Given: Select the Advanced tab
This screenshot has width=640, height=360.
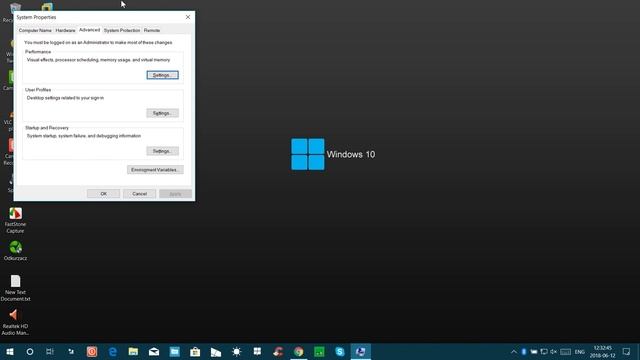Looking at the screenshot, I should click(x=89, y=30).
